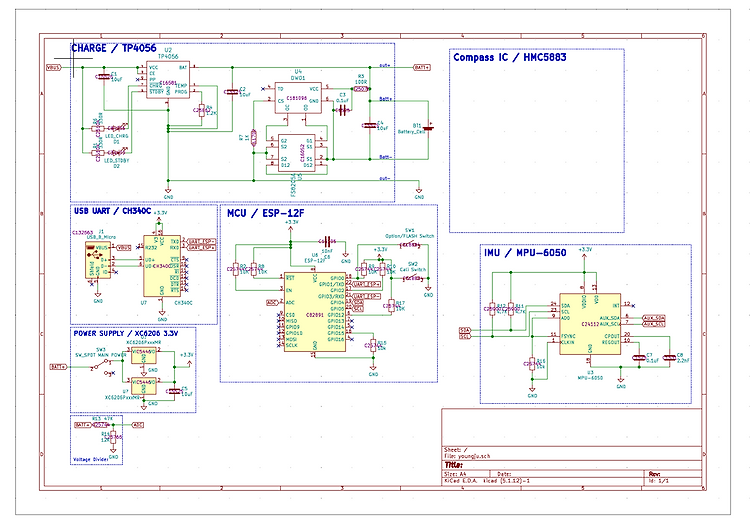Click the SCL global label left of IMU

click(x=465, y=336)
